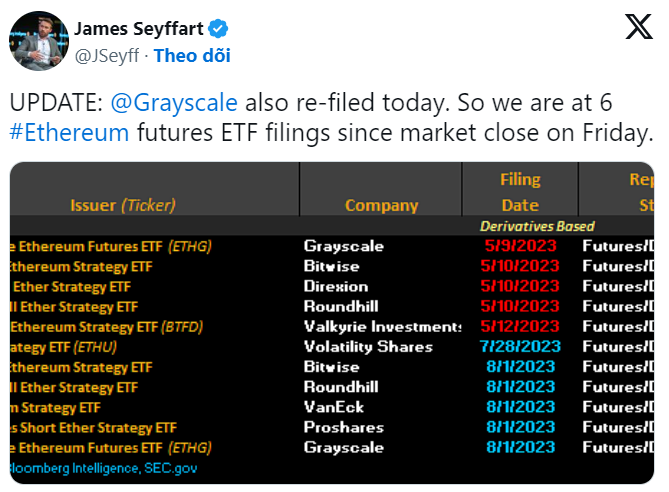Click the X logo icon

[x=637, y=28]
